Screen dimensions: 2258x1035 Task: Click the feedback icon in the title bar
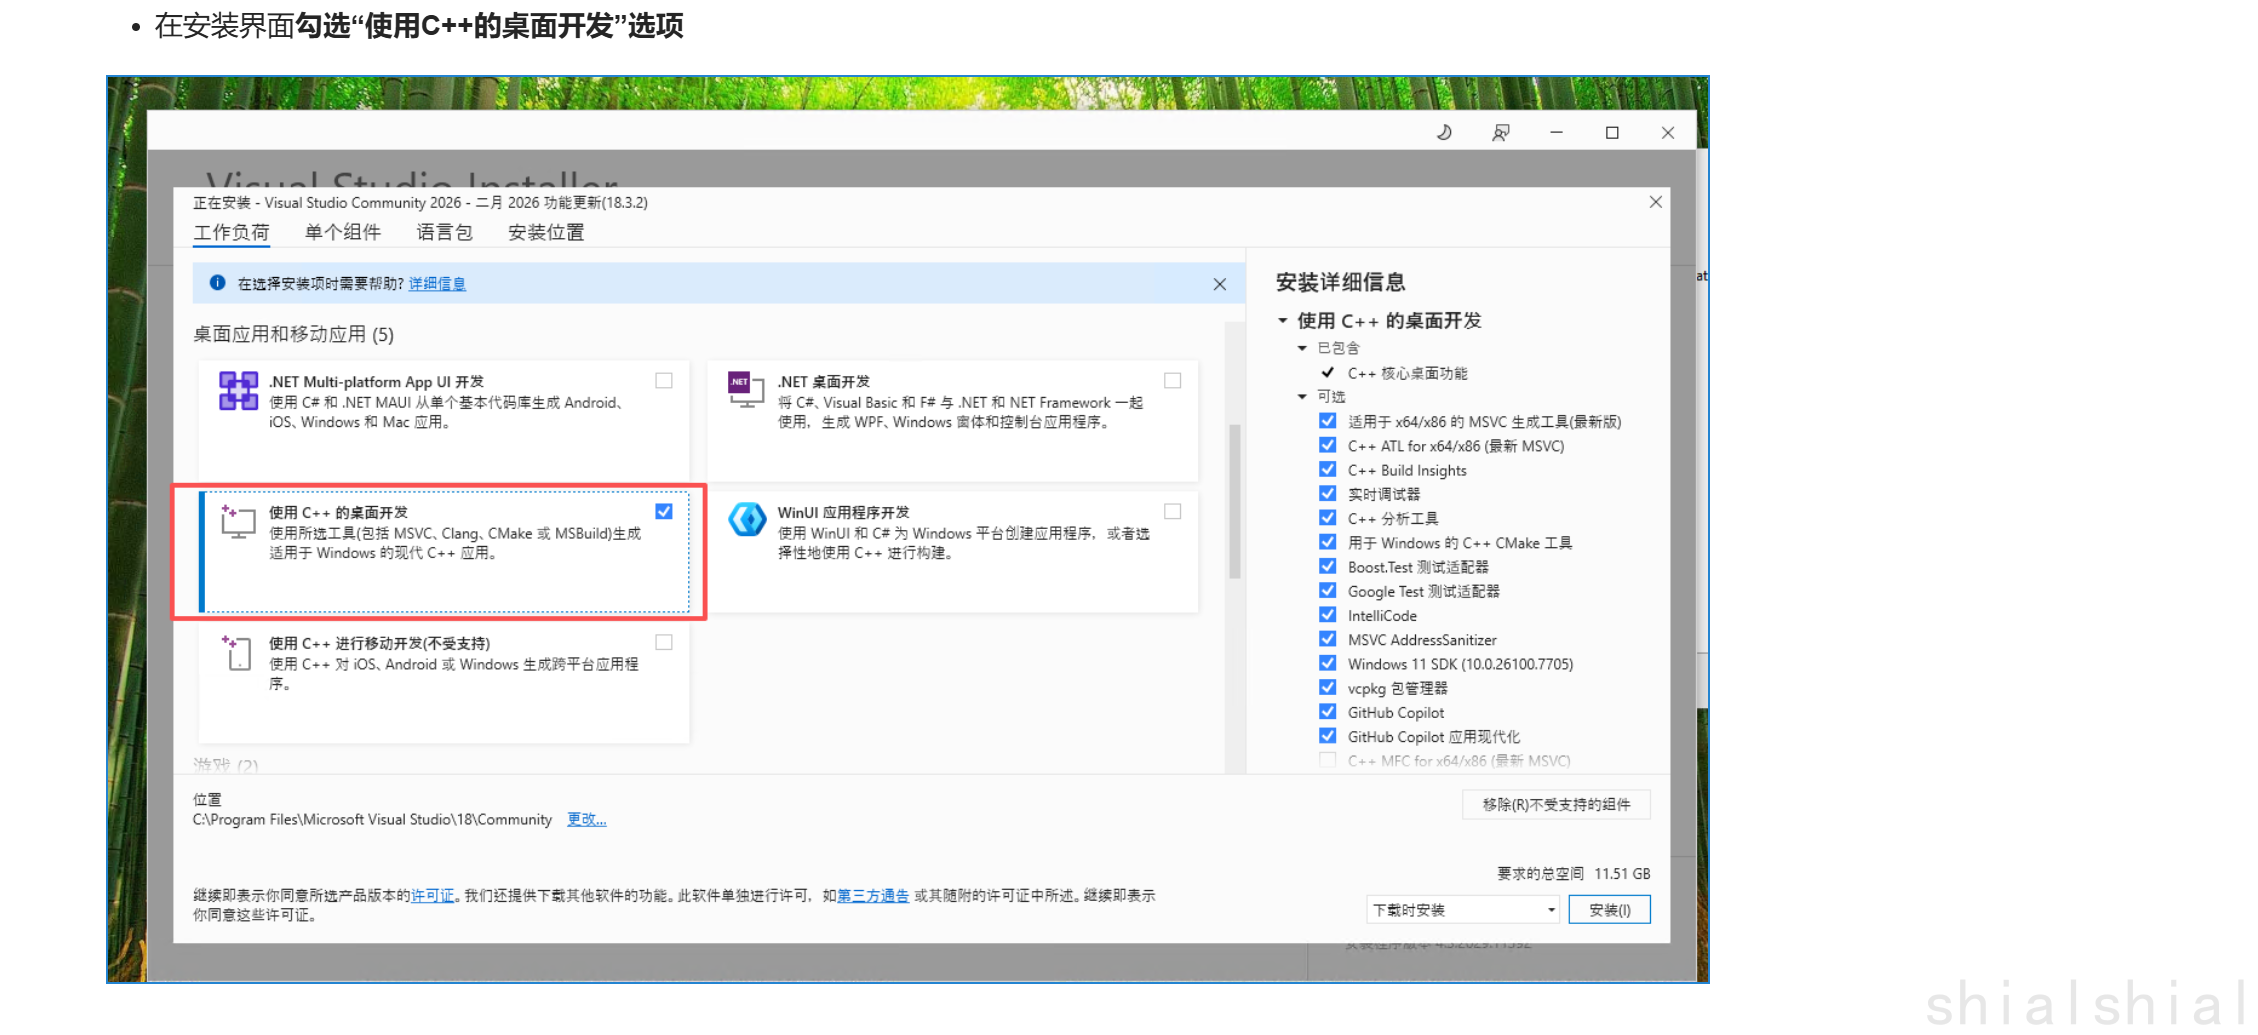click(x=1500, y=132)
